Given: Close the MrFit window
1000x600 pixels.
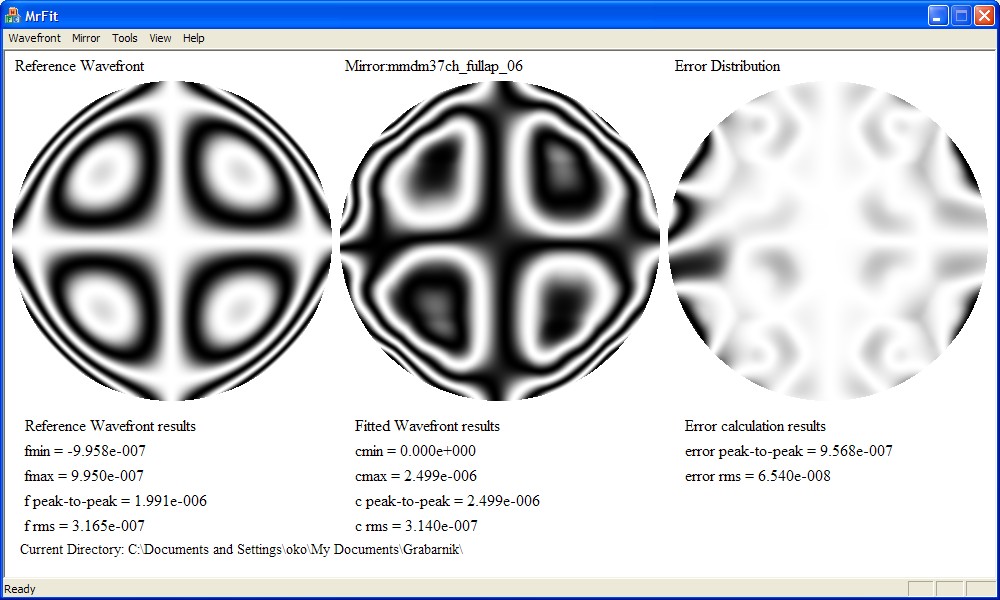Looking at the screenshot, I should coord(984,15).
